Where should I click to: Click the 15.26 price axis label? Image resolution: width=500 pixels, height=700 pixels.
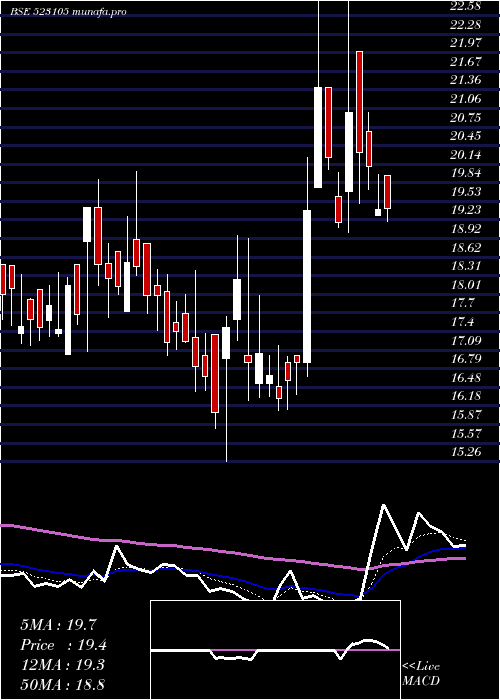(x=466, y=452)
